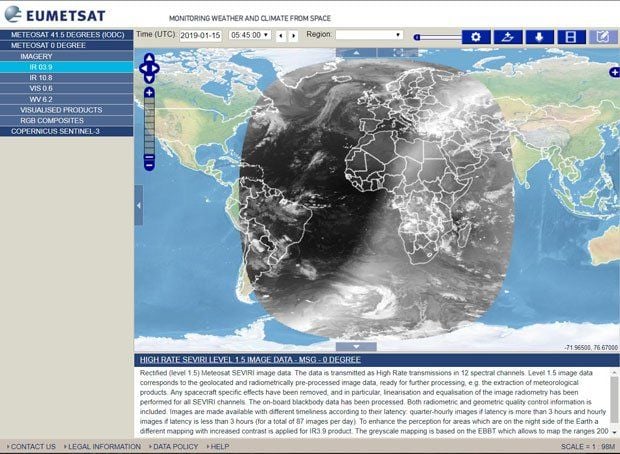The width and height of the screenshot is (620, 454).
Task: Open the layer switcher plus icon
Action: coord(614,72)
